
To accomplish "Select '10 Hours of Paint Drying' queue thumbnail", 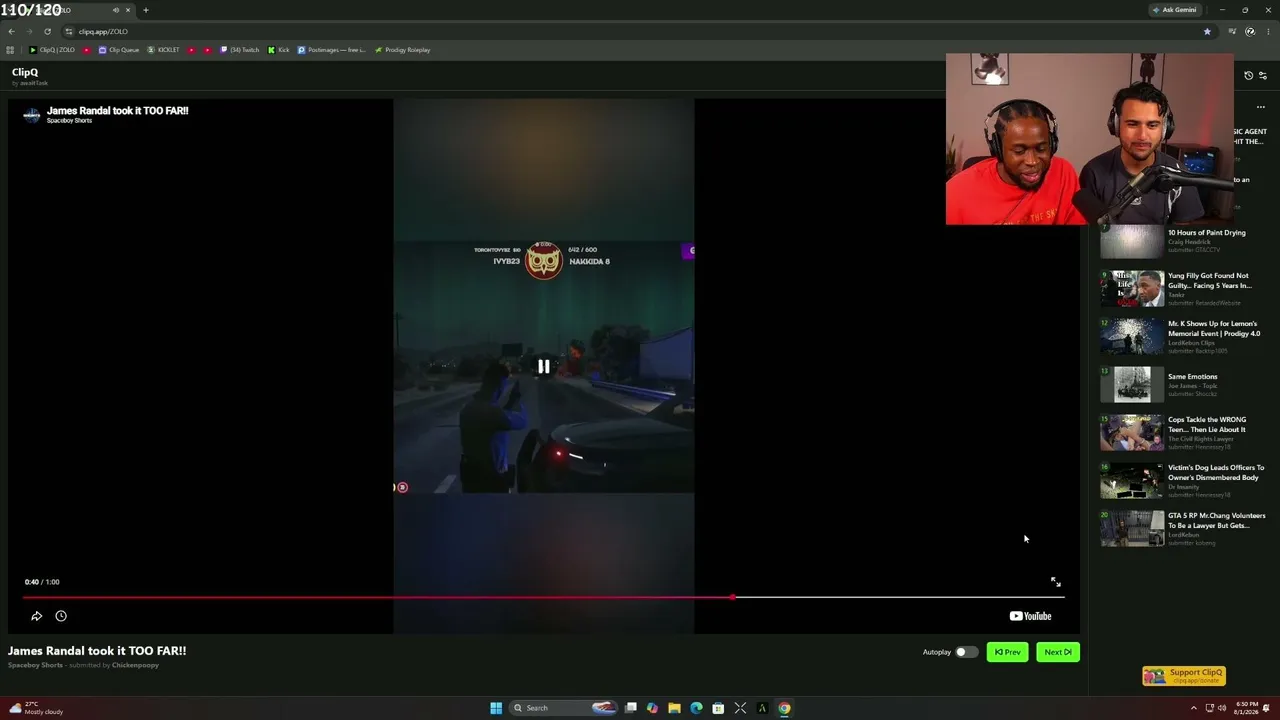I will pyautogui.click(x=1132, y=241).
